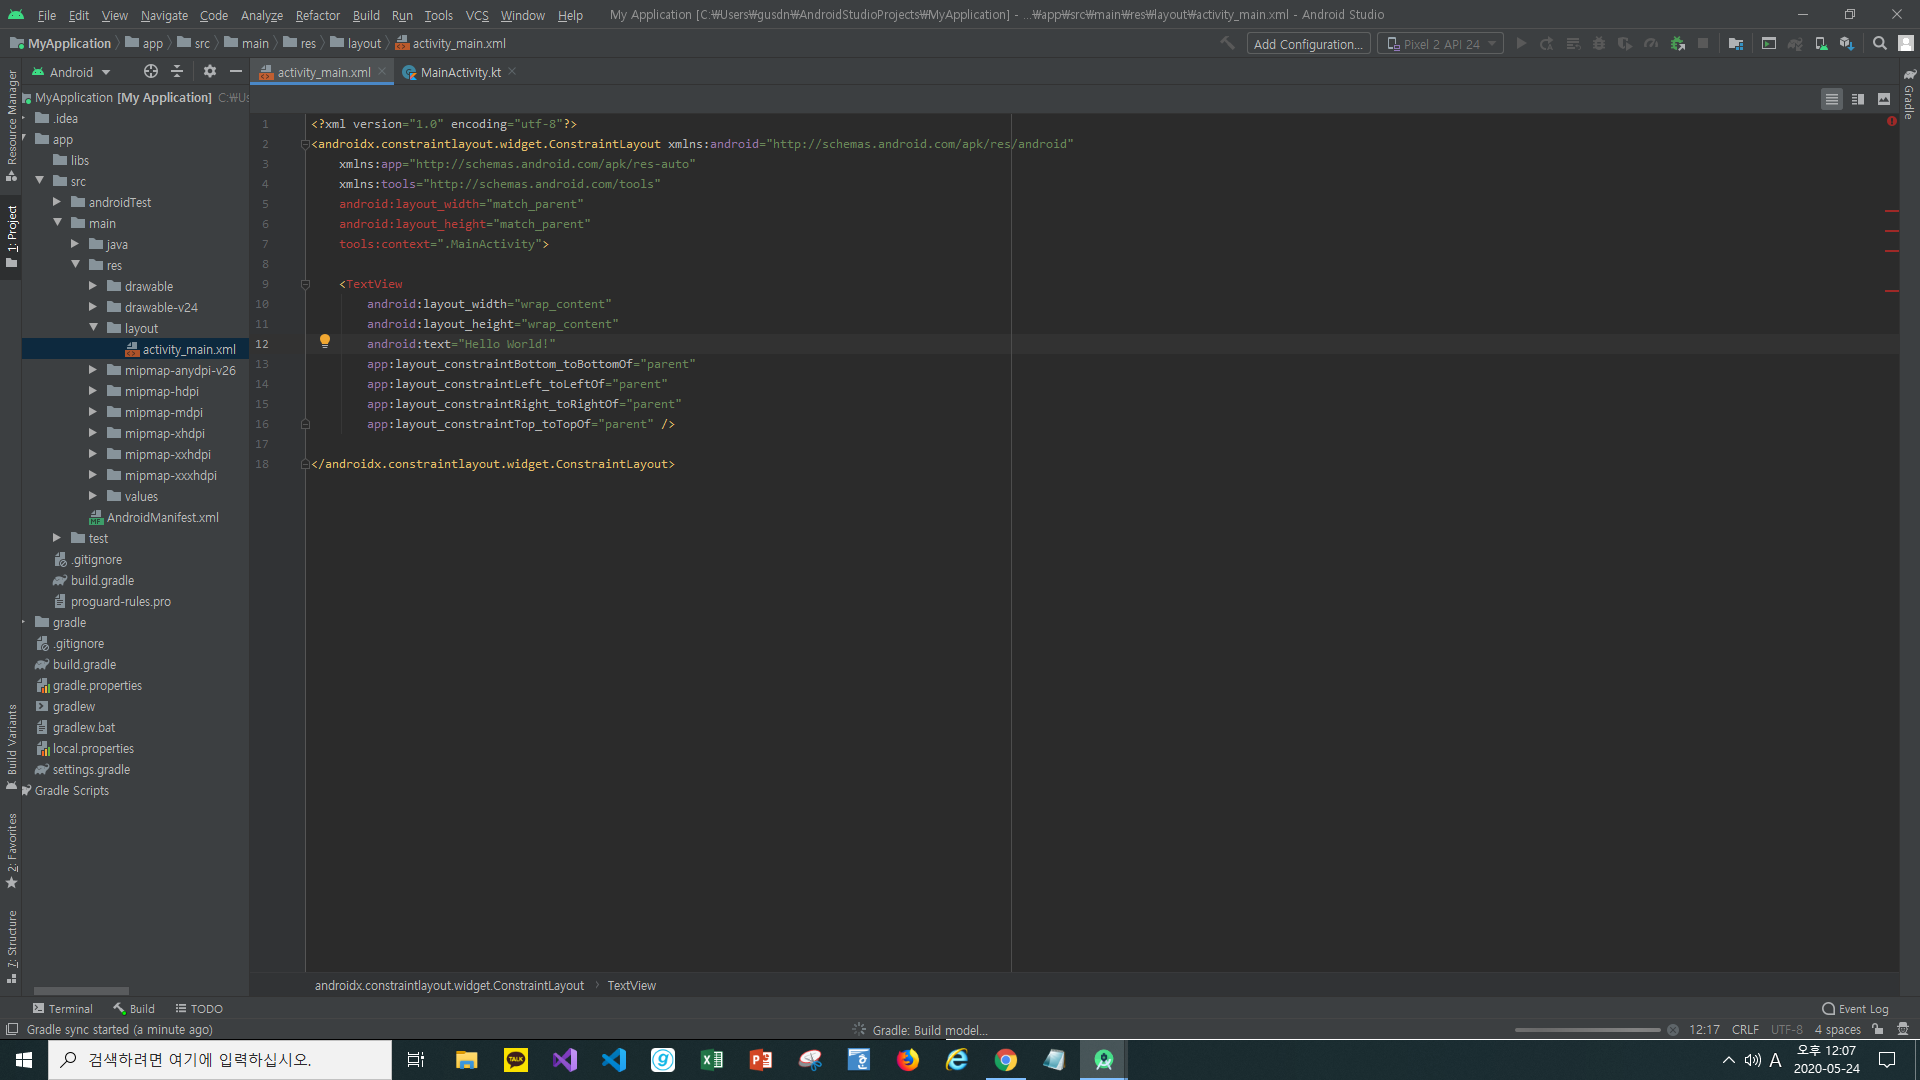The width and height of the screenshot is (1920, 1080).
Task: Click the Gradle build progress bar
Action: coord(1586,1030)
